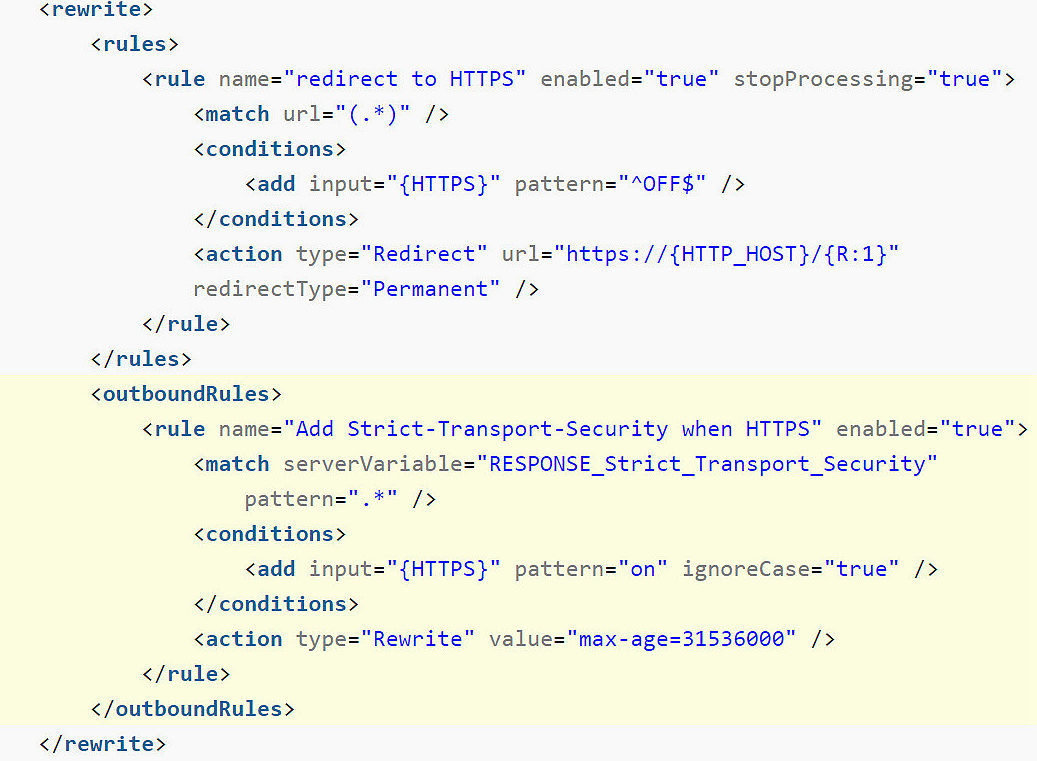Click the "^OFF$" pattern value
Screen dimensions: 1037x761
pyautogui.click(x=662, y=184)
